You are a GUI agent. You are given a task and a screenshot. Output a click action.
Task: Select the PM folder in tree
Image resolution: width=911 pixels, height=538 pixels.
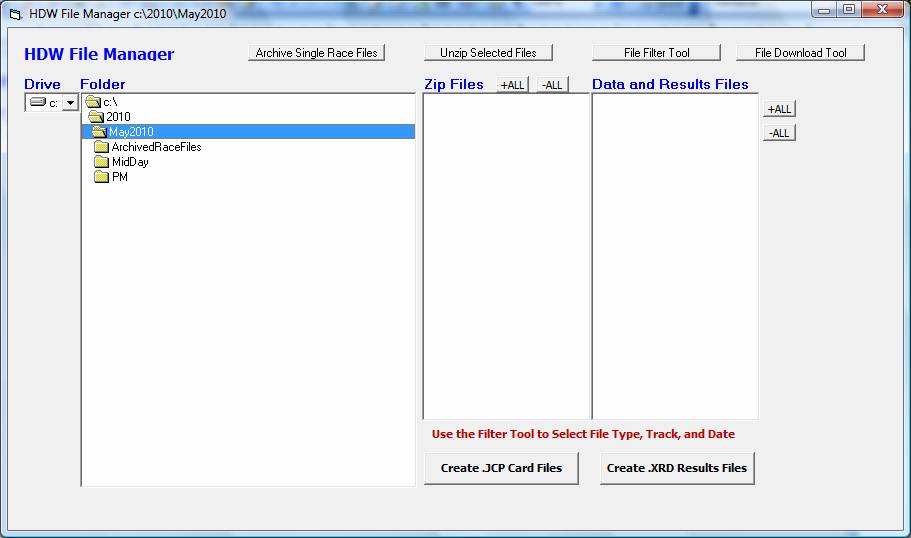[120, 177]
